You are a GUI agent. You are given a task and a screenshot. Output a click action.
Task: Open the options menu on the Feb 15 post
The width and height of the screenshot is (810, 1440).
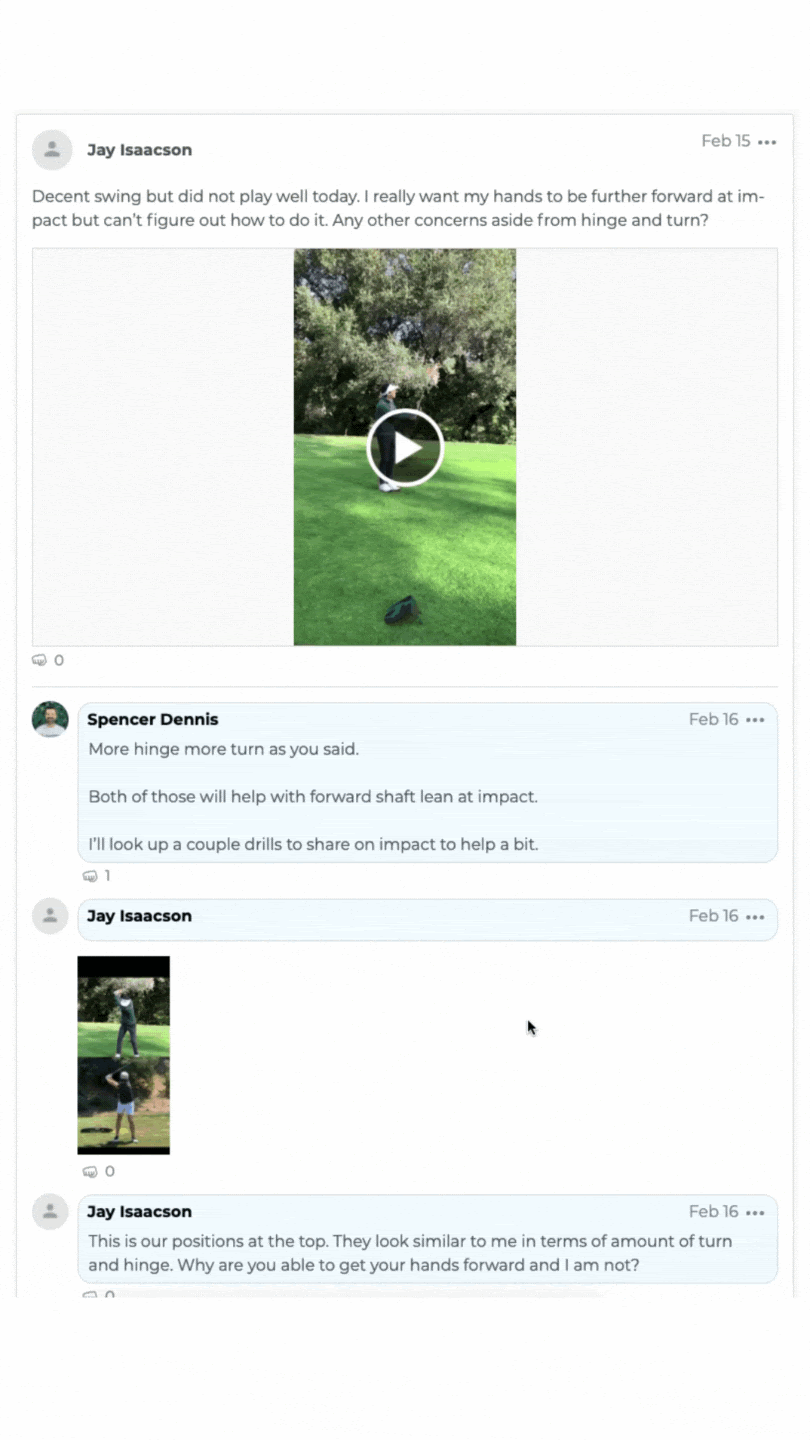pos(766,141)
